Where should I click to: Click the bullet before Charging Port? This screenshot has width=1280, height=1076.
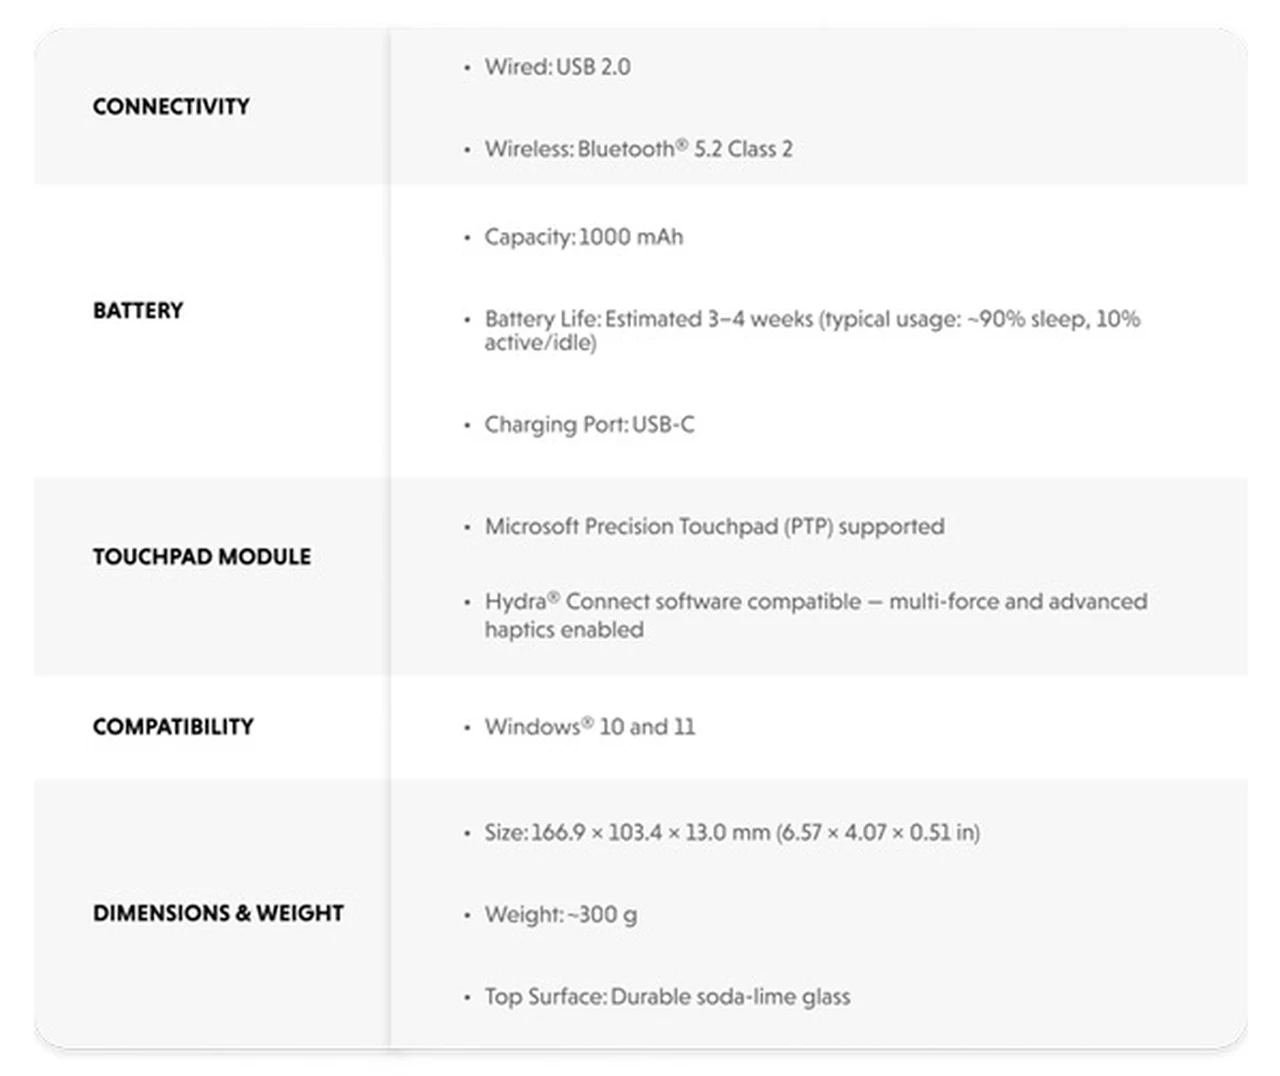pyautogui.click(x=466, y=425)
